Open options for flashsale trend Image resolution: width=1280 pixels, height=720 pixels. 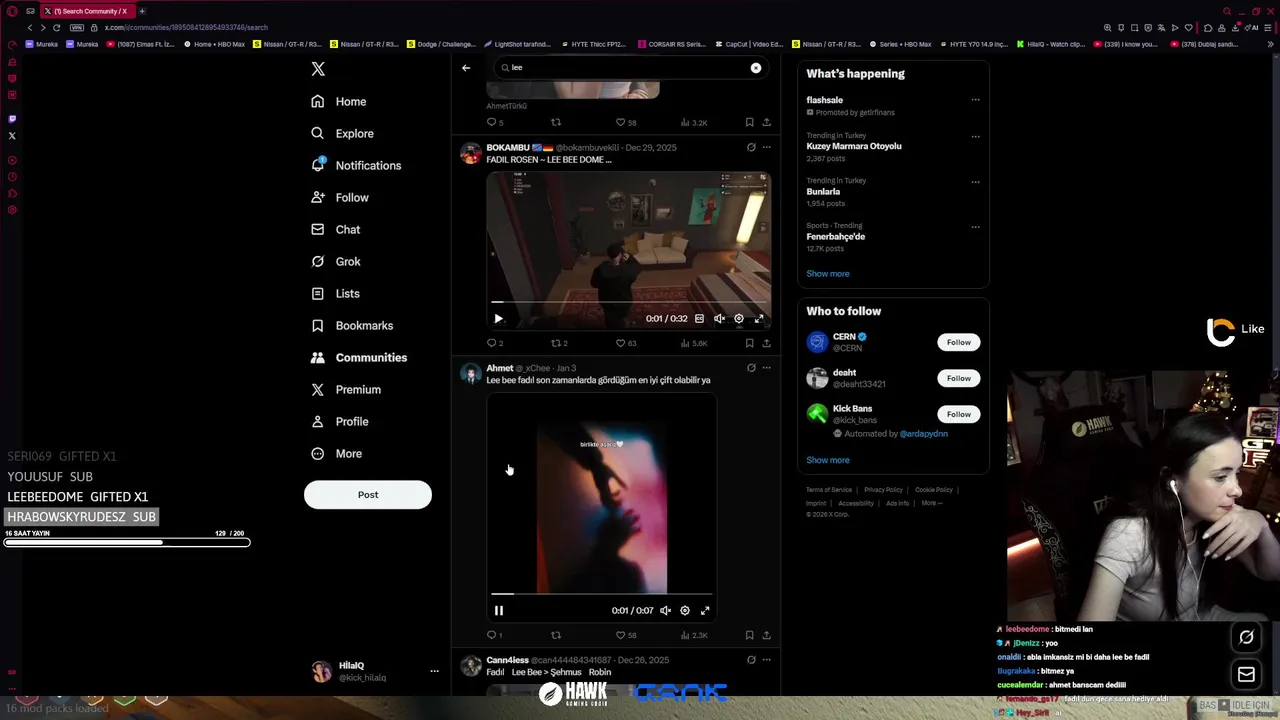(975, 100)
